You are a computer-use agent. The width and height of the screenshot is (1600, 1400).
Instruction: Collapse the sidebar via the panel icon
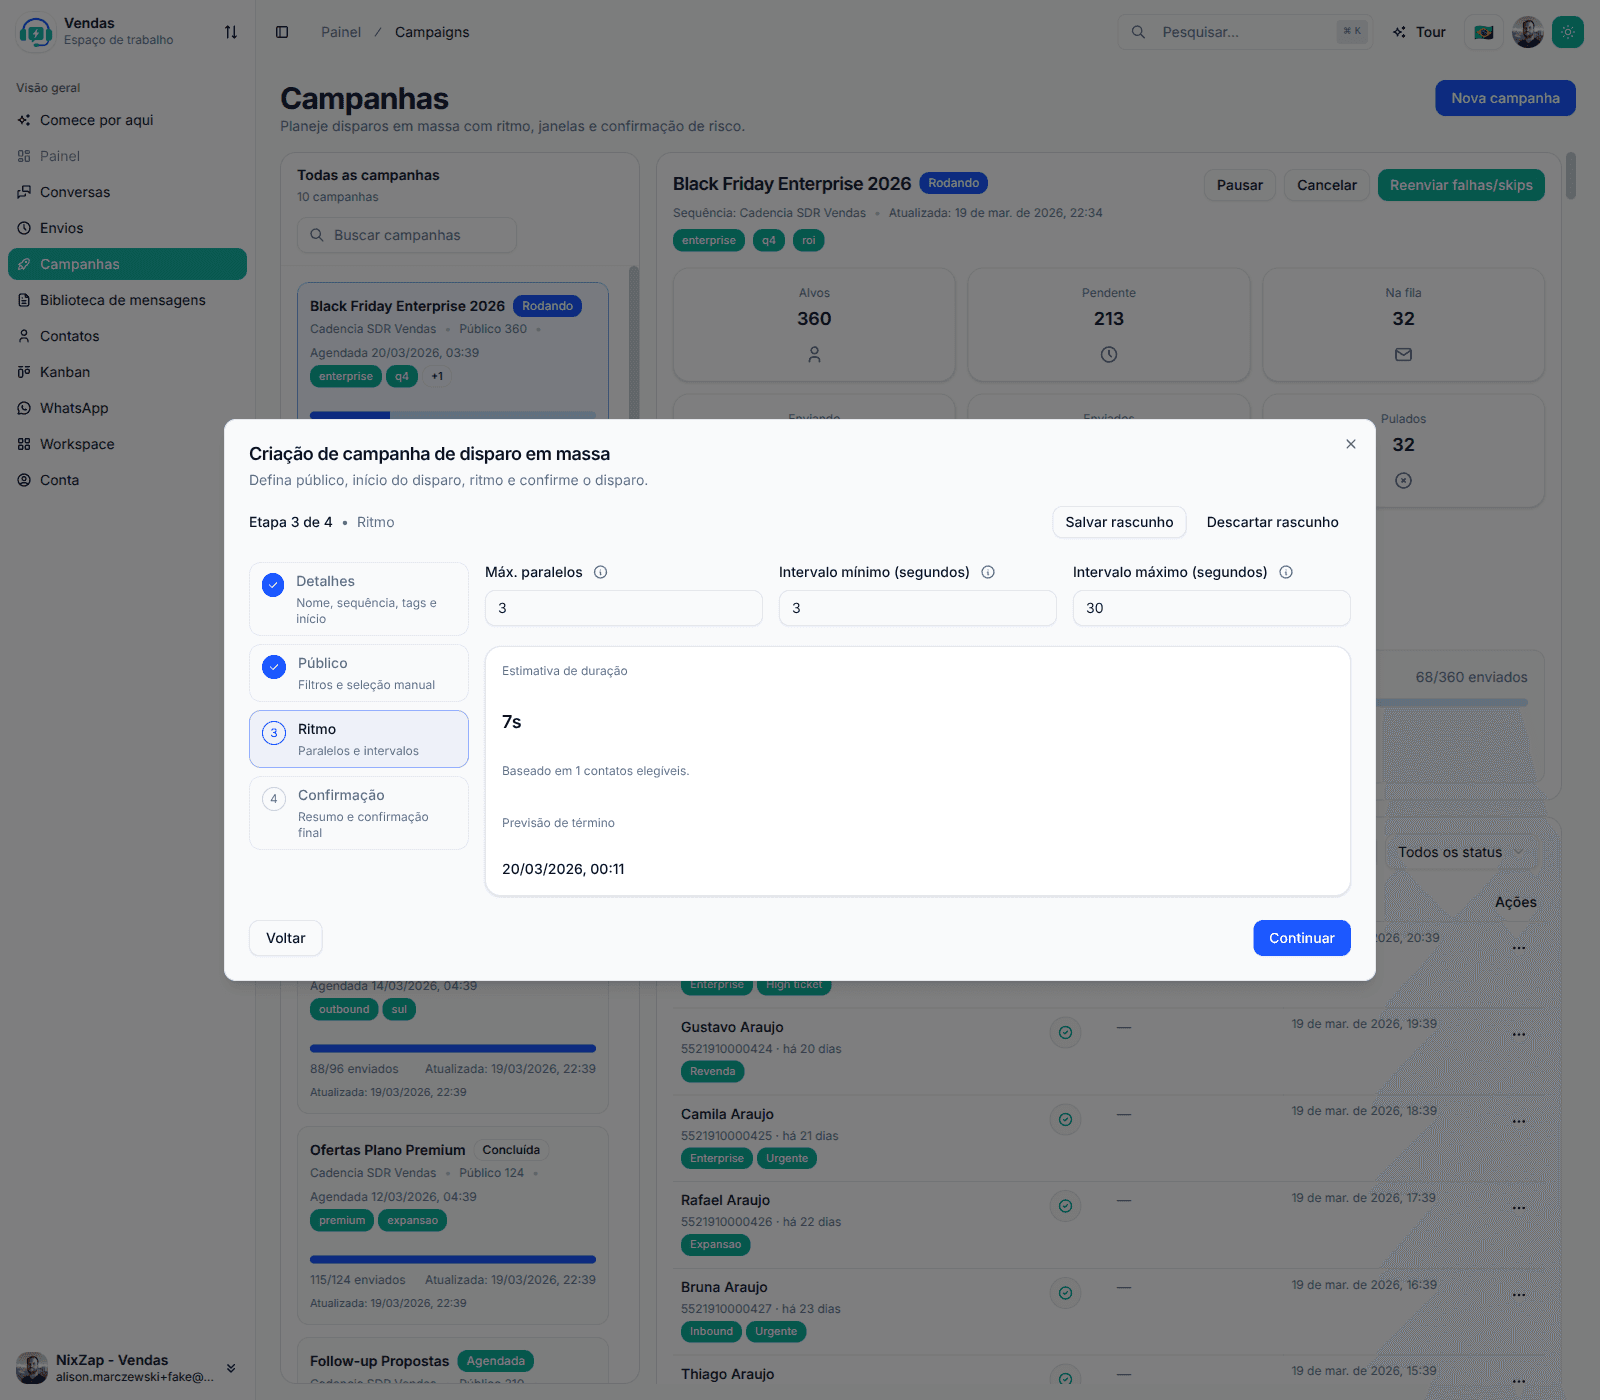[x=282, y=31]
